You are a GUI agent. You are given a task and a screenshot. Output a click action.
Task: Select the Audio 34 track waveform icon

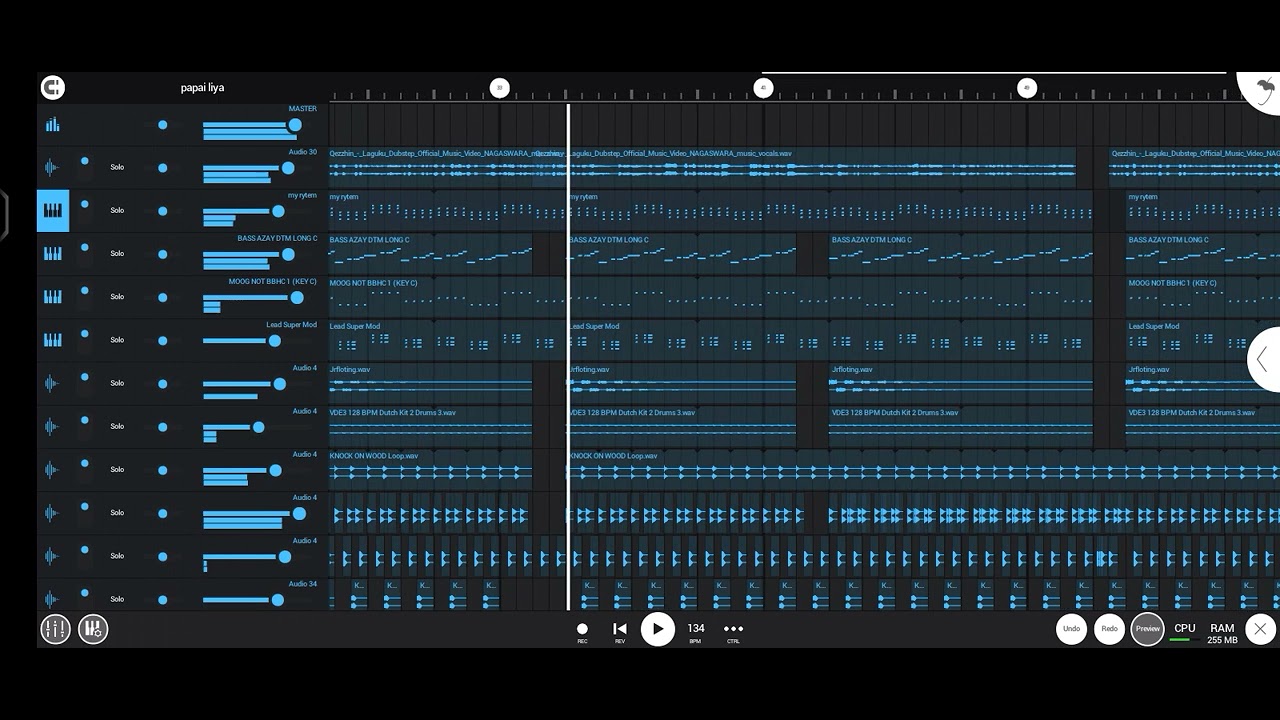point(52,598)
